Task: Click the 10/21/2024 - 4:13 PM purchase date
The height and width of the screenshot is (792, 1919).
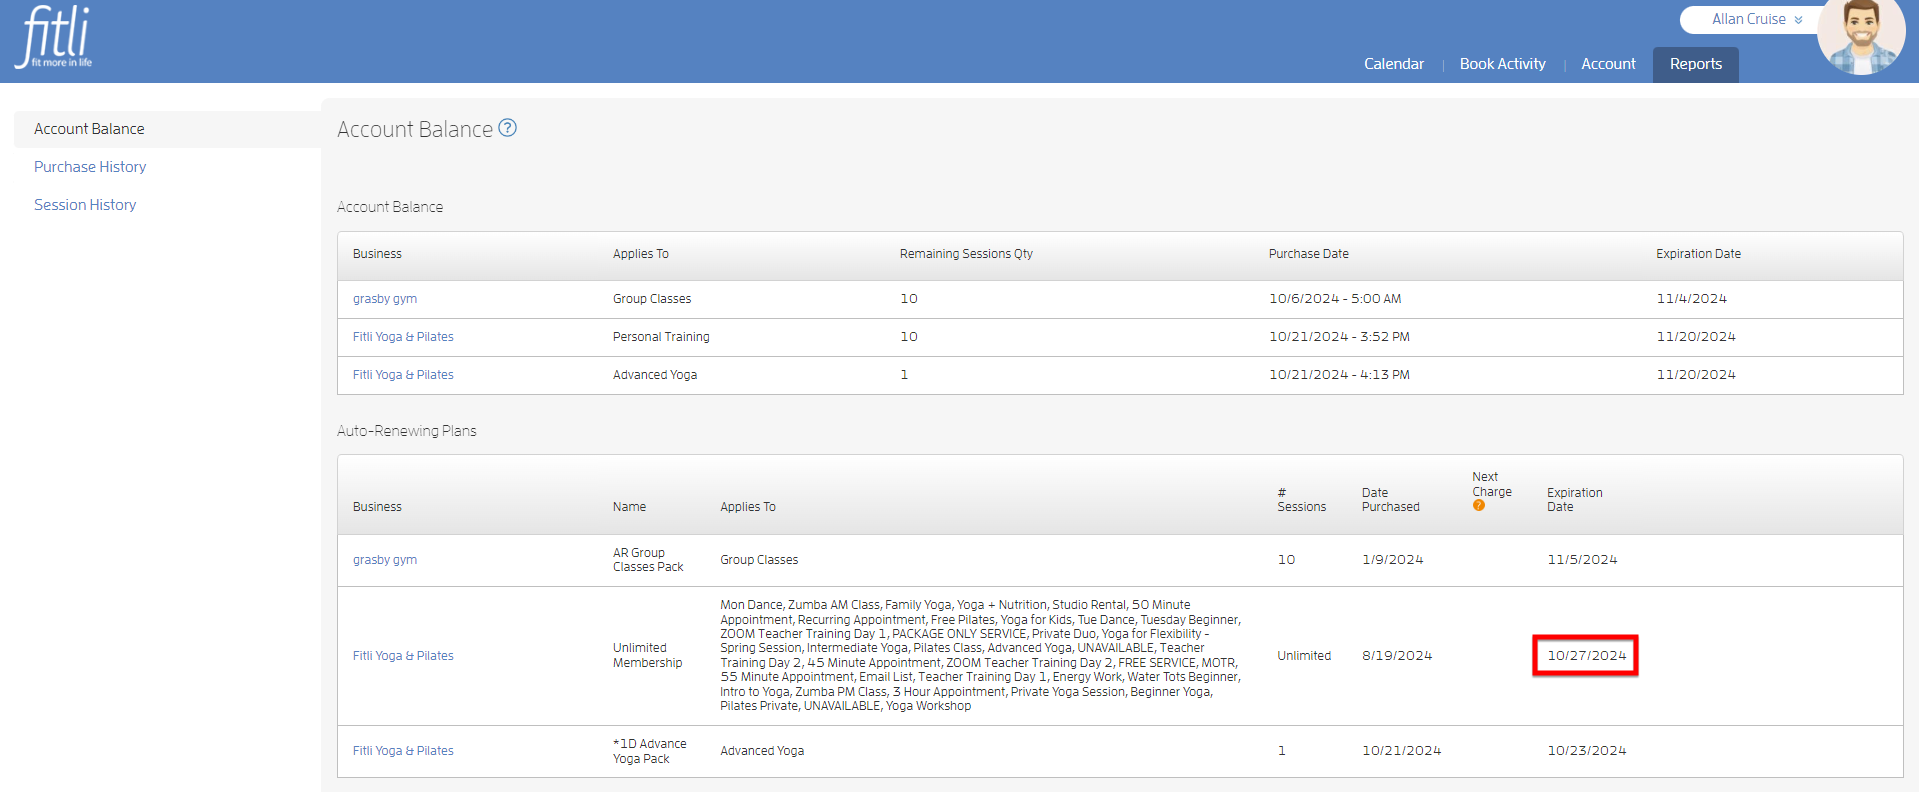Action: pyautogui.click(x=1339, y=375)
